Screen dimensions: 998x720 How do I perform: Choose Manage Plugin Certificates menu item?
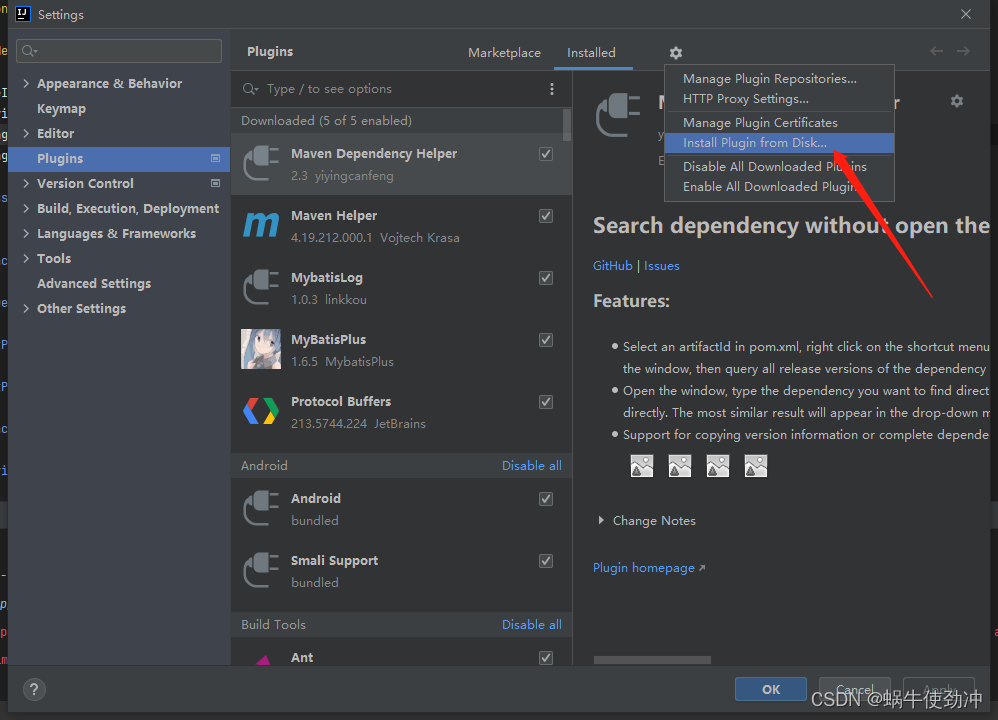click(x=779, y=123)
